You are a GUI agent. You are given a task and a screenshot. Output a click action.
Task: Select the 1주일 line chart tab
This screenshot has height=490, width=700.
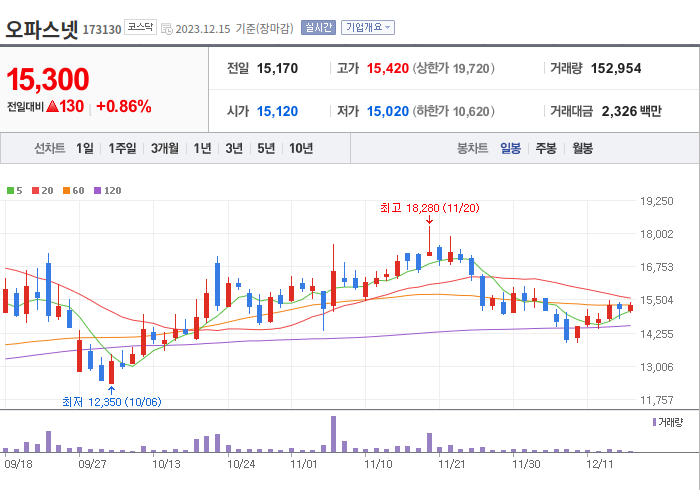[x=122, y=148]
